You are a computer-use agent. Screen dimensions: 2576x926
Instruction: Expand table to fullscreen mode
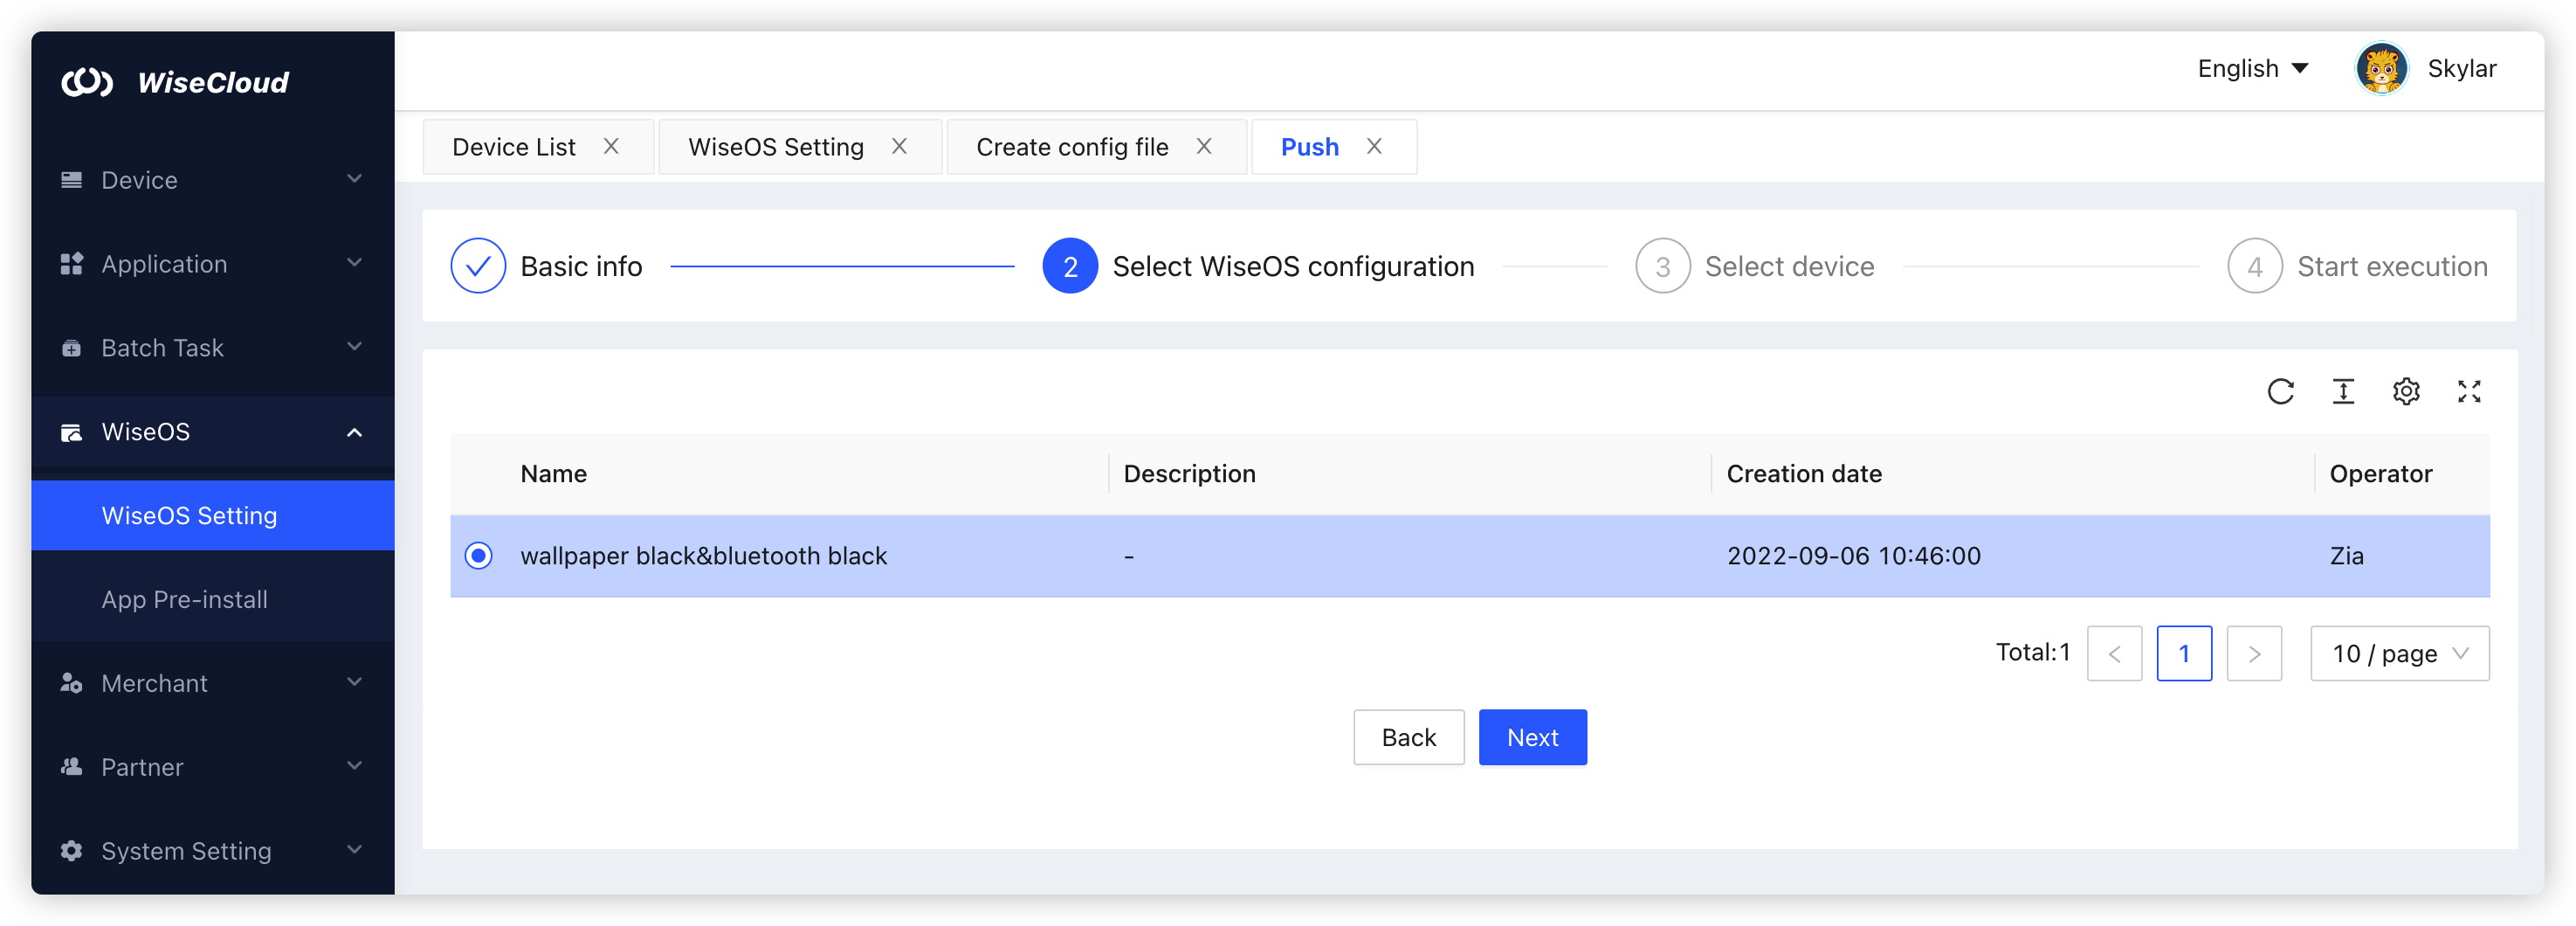click(2470, 391)
